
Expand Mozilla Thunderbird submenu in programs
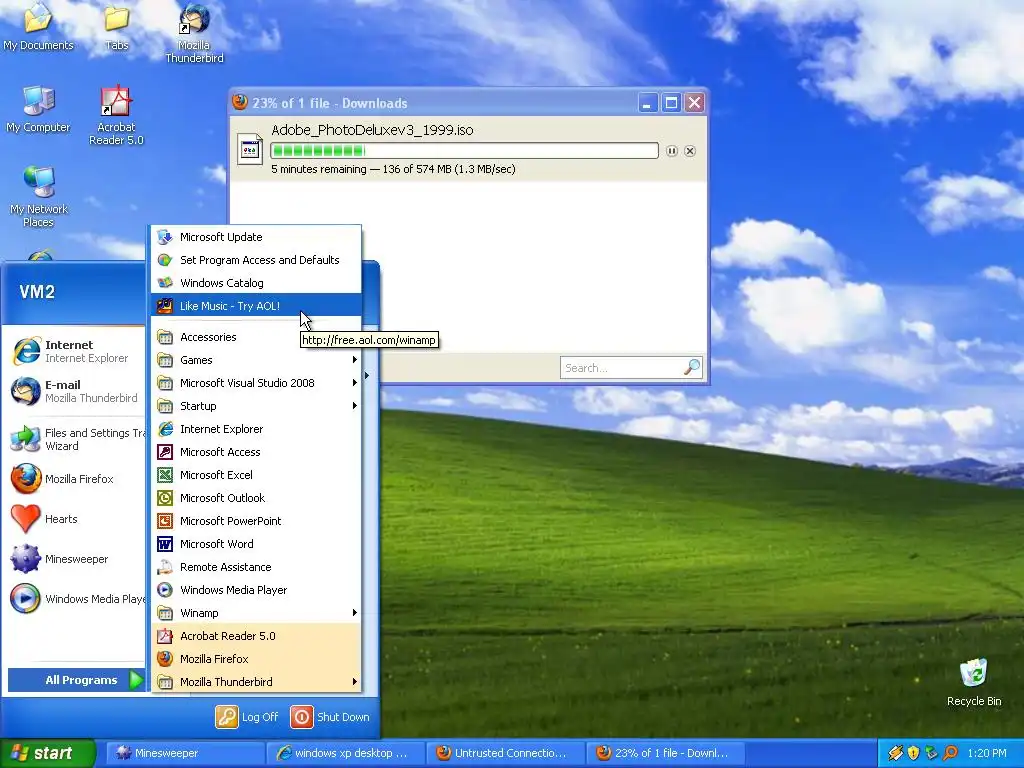pos(256,682)
